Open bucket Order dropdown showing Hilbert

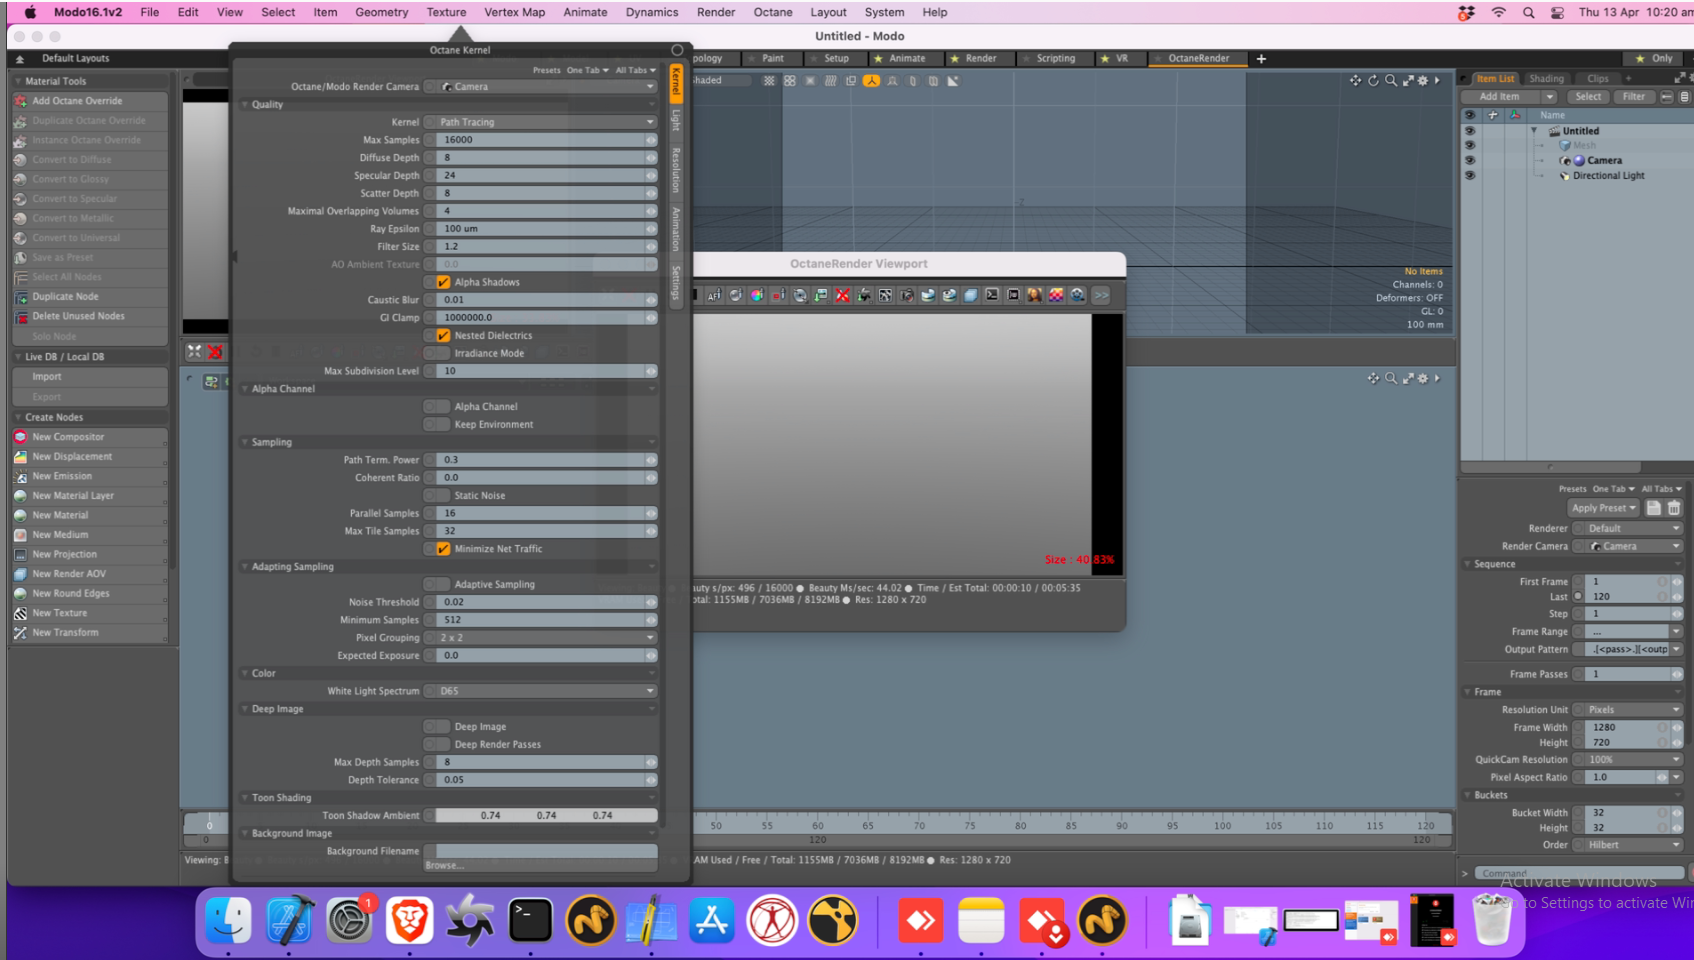click(1634, 845)
